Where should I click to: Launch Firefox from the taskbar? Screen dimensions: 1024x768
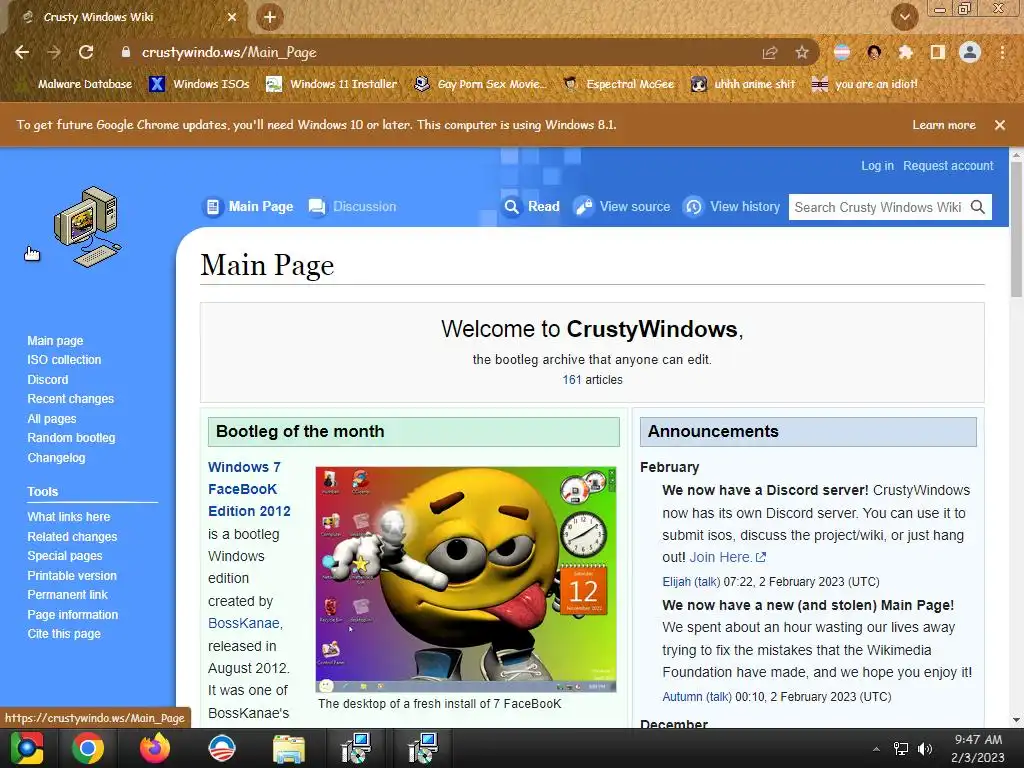click(x=155, y=748)
